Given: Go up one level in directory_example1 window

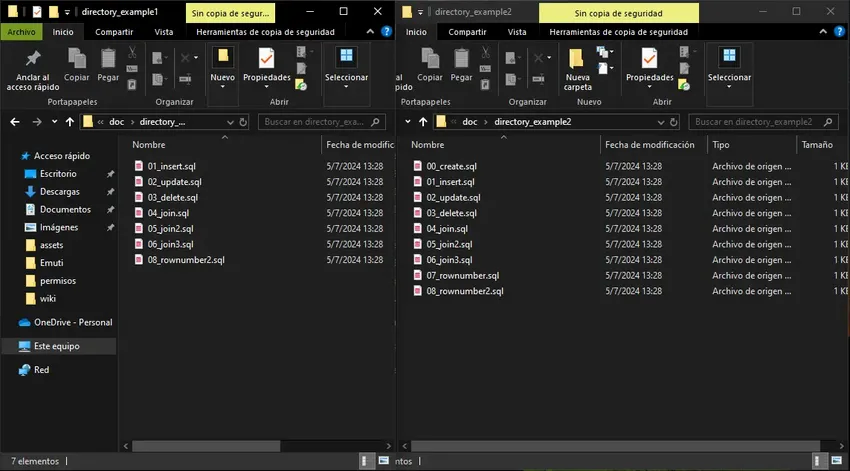Looking at the screenshot, I should pyautogui.click(x=68, y=122).
